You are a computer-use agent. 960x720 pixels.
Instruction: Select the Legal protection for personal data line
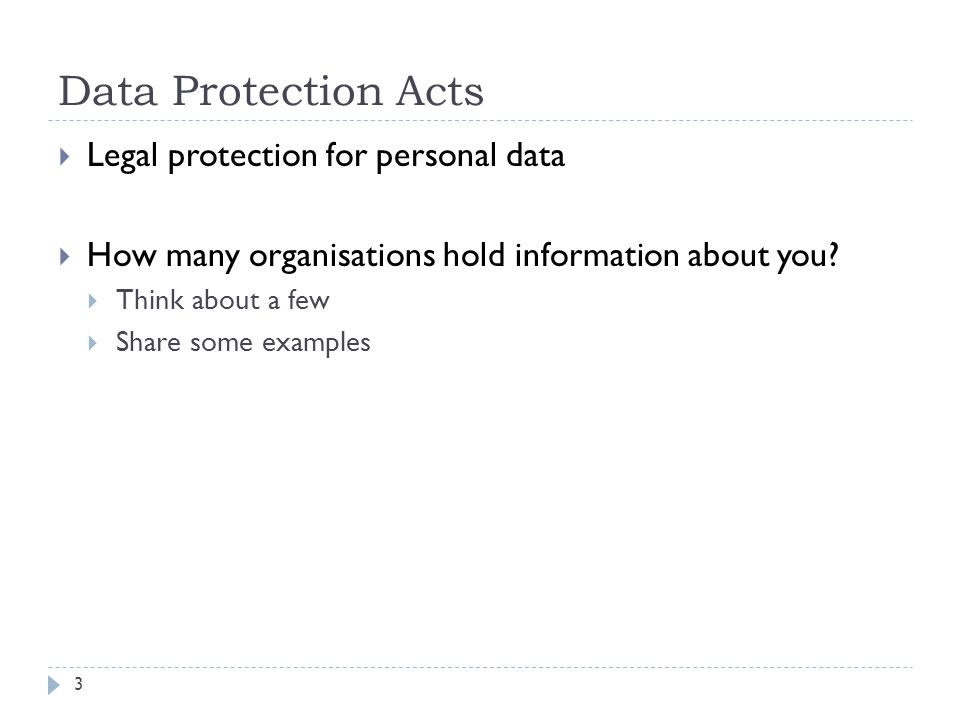click(x=326, y=156)
